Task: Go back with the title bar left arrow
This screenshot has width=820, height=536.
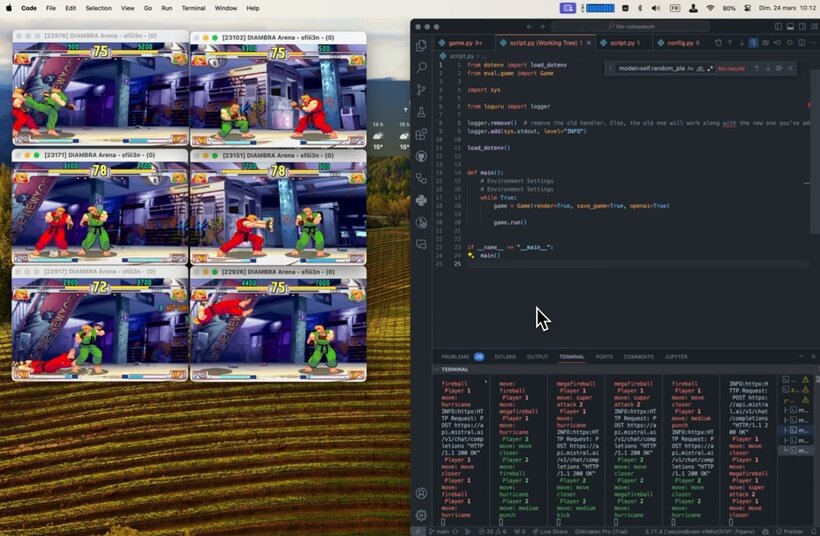Action: [529, 26]
